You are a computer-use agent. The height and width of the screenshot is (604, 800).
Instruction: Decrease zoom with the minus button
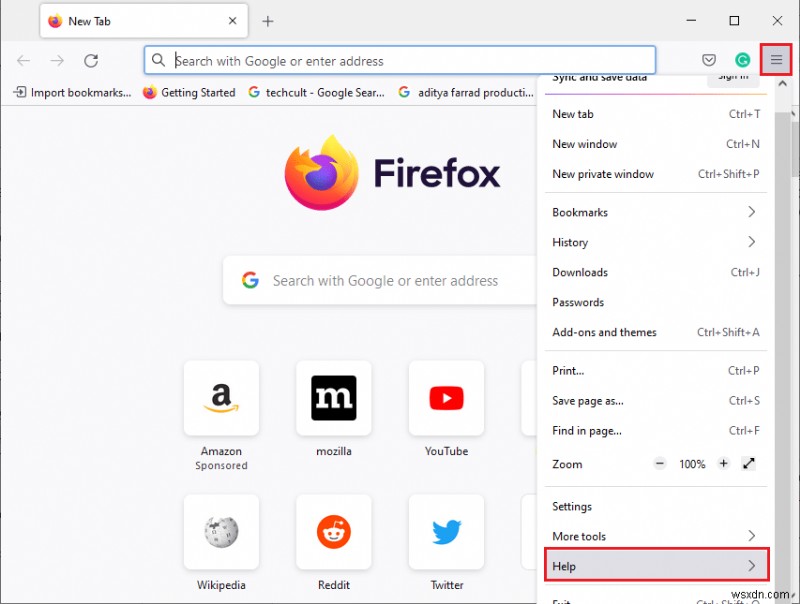pos(660,464)
